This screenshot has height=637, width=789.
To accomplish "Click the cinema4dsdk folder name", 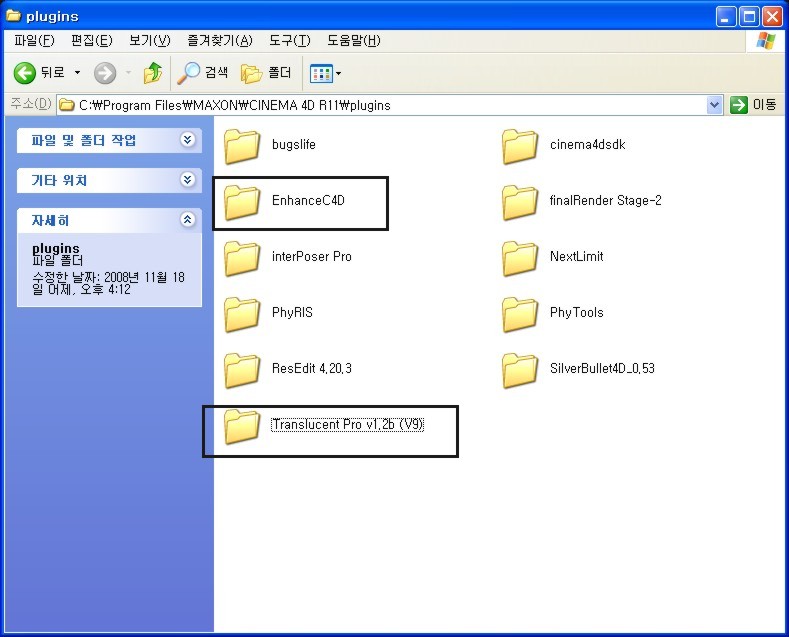I will [588, 144].
